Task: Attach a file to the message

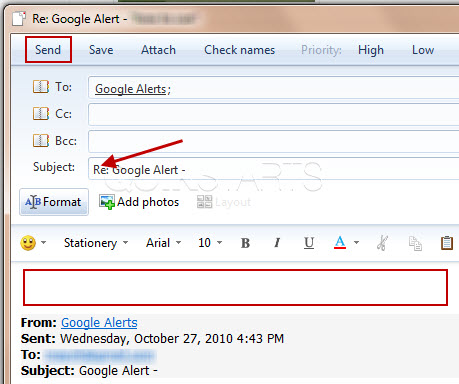Action: pyautogui.click(x=158, y=50)
